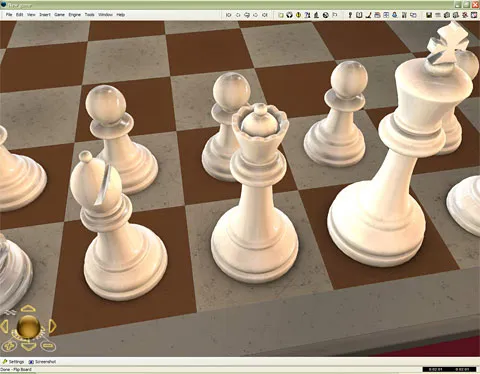
Task: Open the File menu
Action: click(9, 15)
